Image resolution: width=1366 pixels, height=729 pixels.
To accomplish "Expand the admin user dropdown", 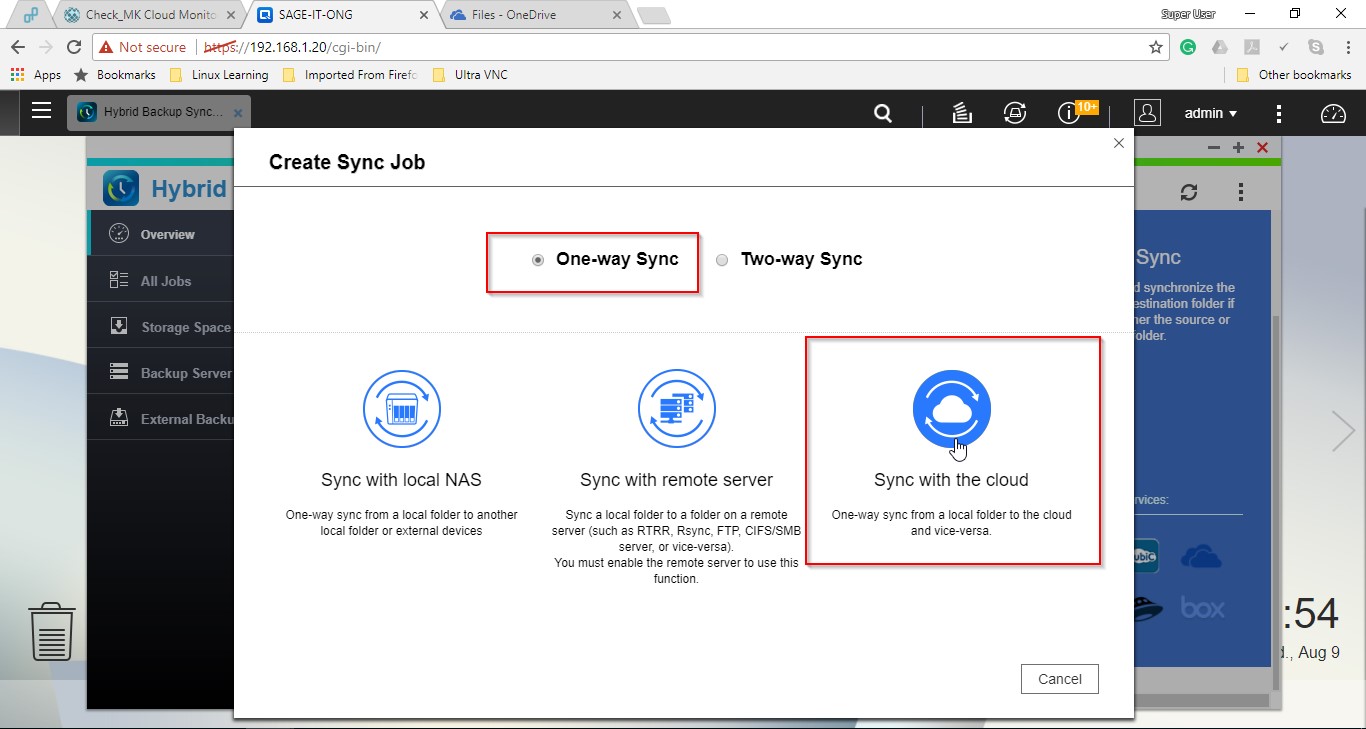I will [1210, 113].
